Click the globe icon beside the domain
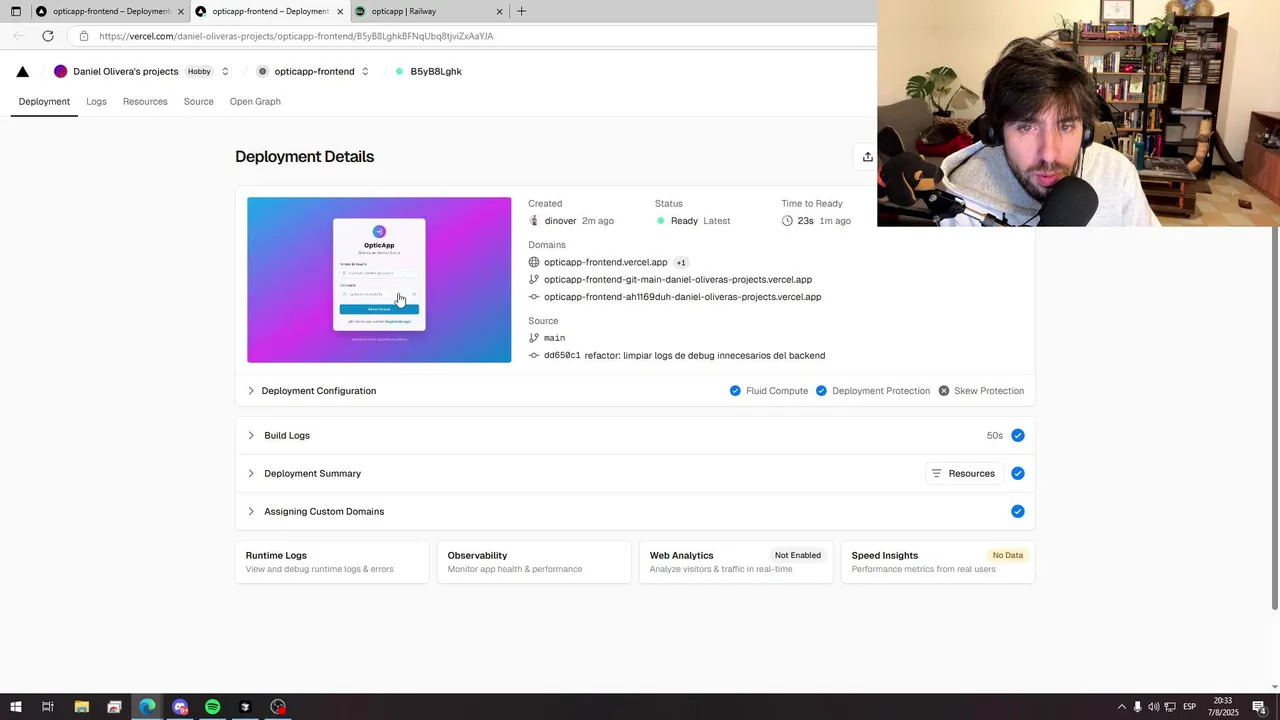Image resolution: width=1280 pixels, height=720 pixels. [x=534, y=262]
